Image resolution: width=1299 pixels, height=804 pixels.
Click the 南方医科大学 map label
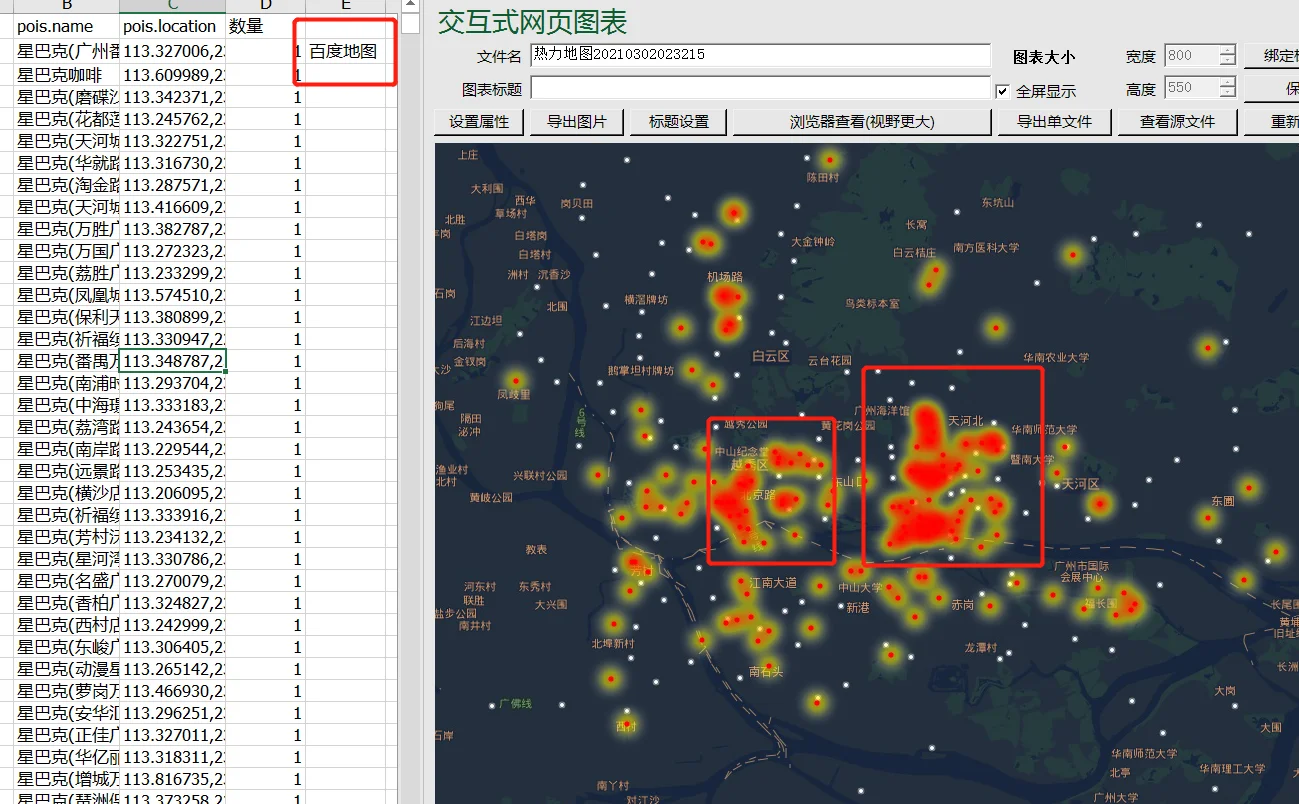tap(986, 248)
